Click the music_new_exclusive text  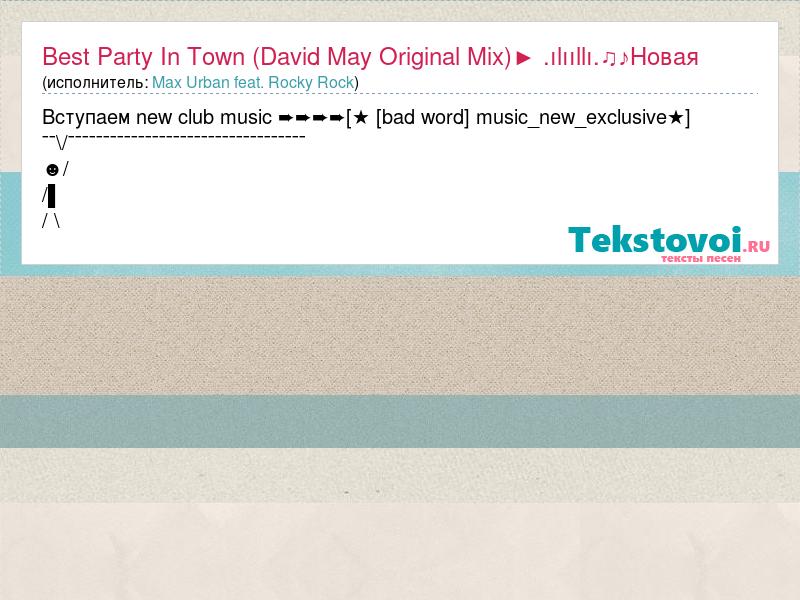point(571,118)
